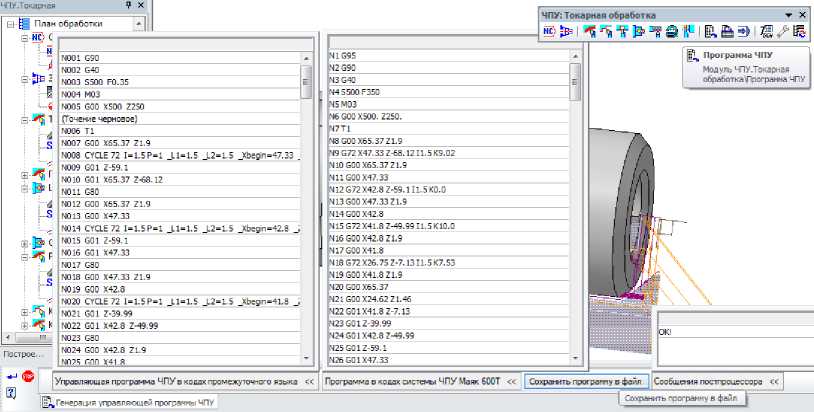Select the comment row (Точение черновое)

pyautogui.click(x=180, y=119)
